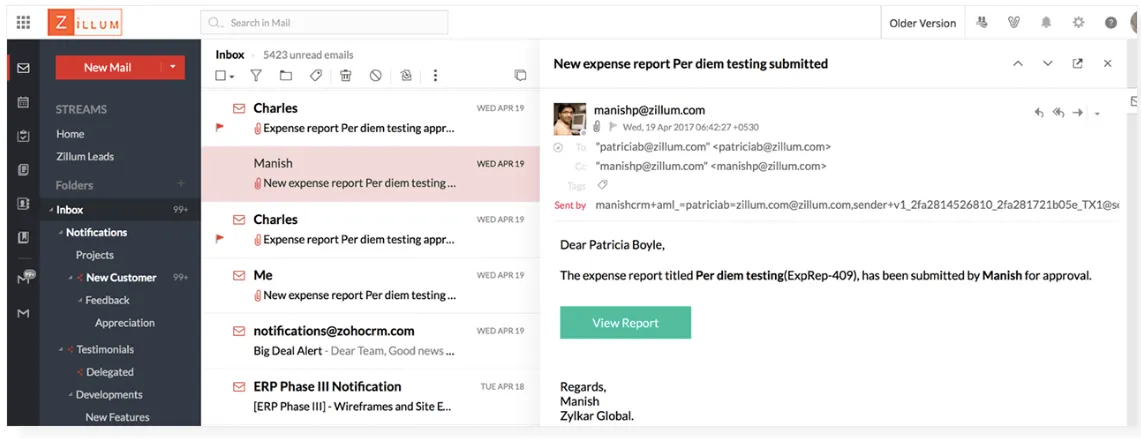Toggle the flag on the first Charles email
Viewport: 1141px width, 439px height.
220,128
